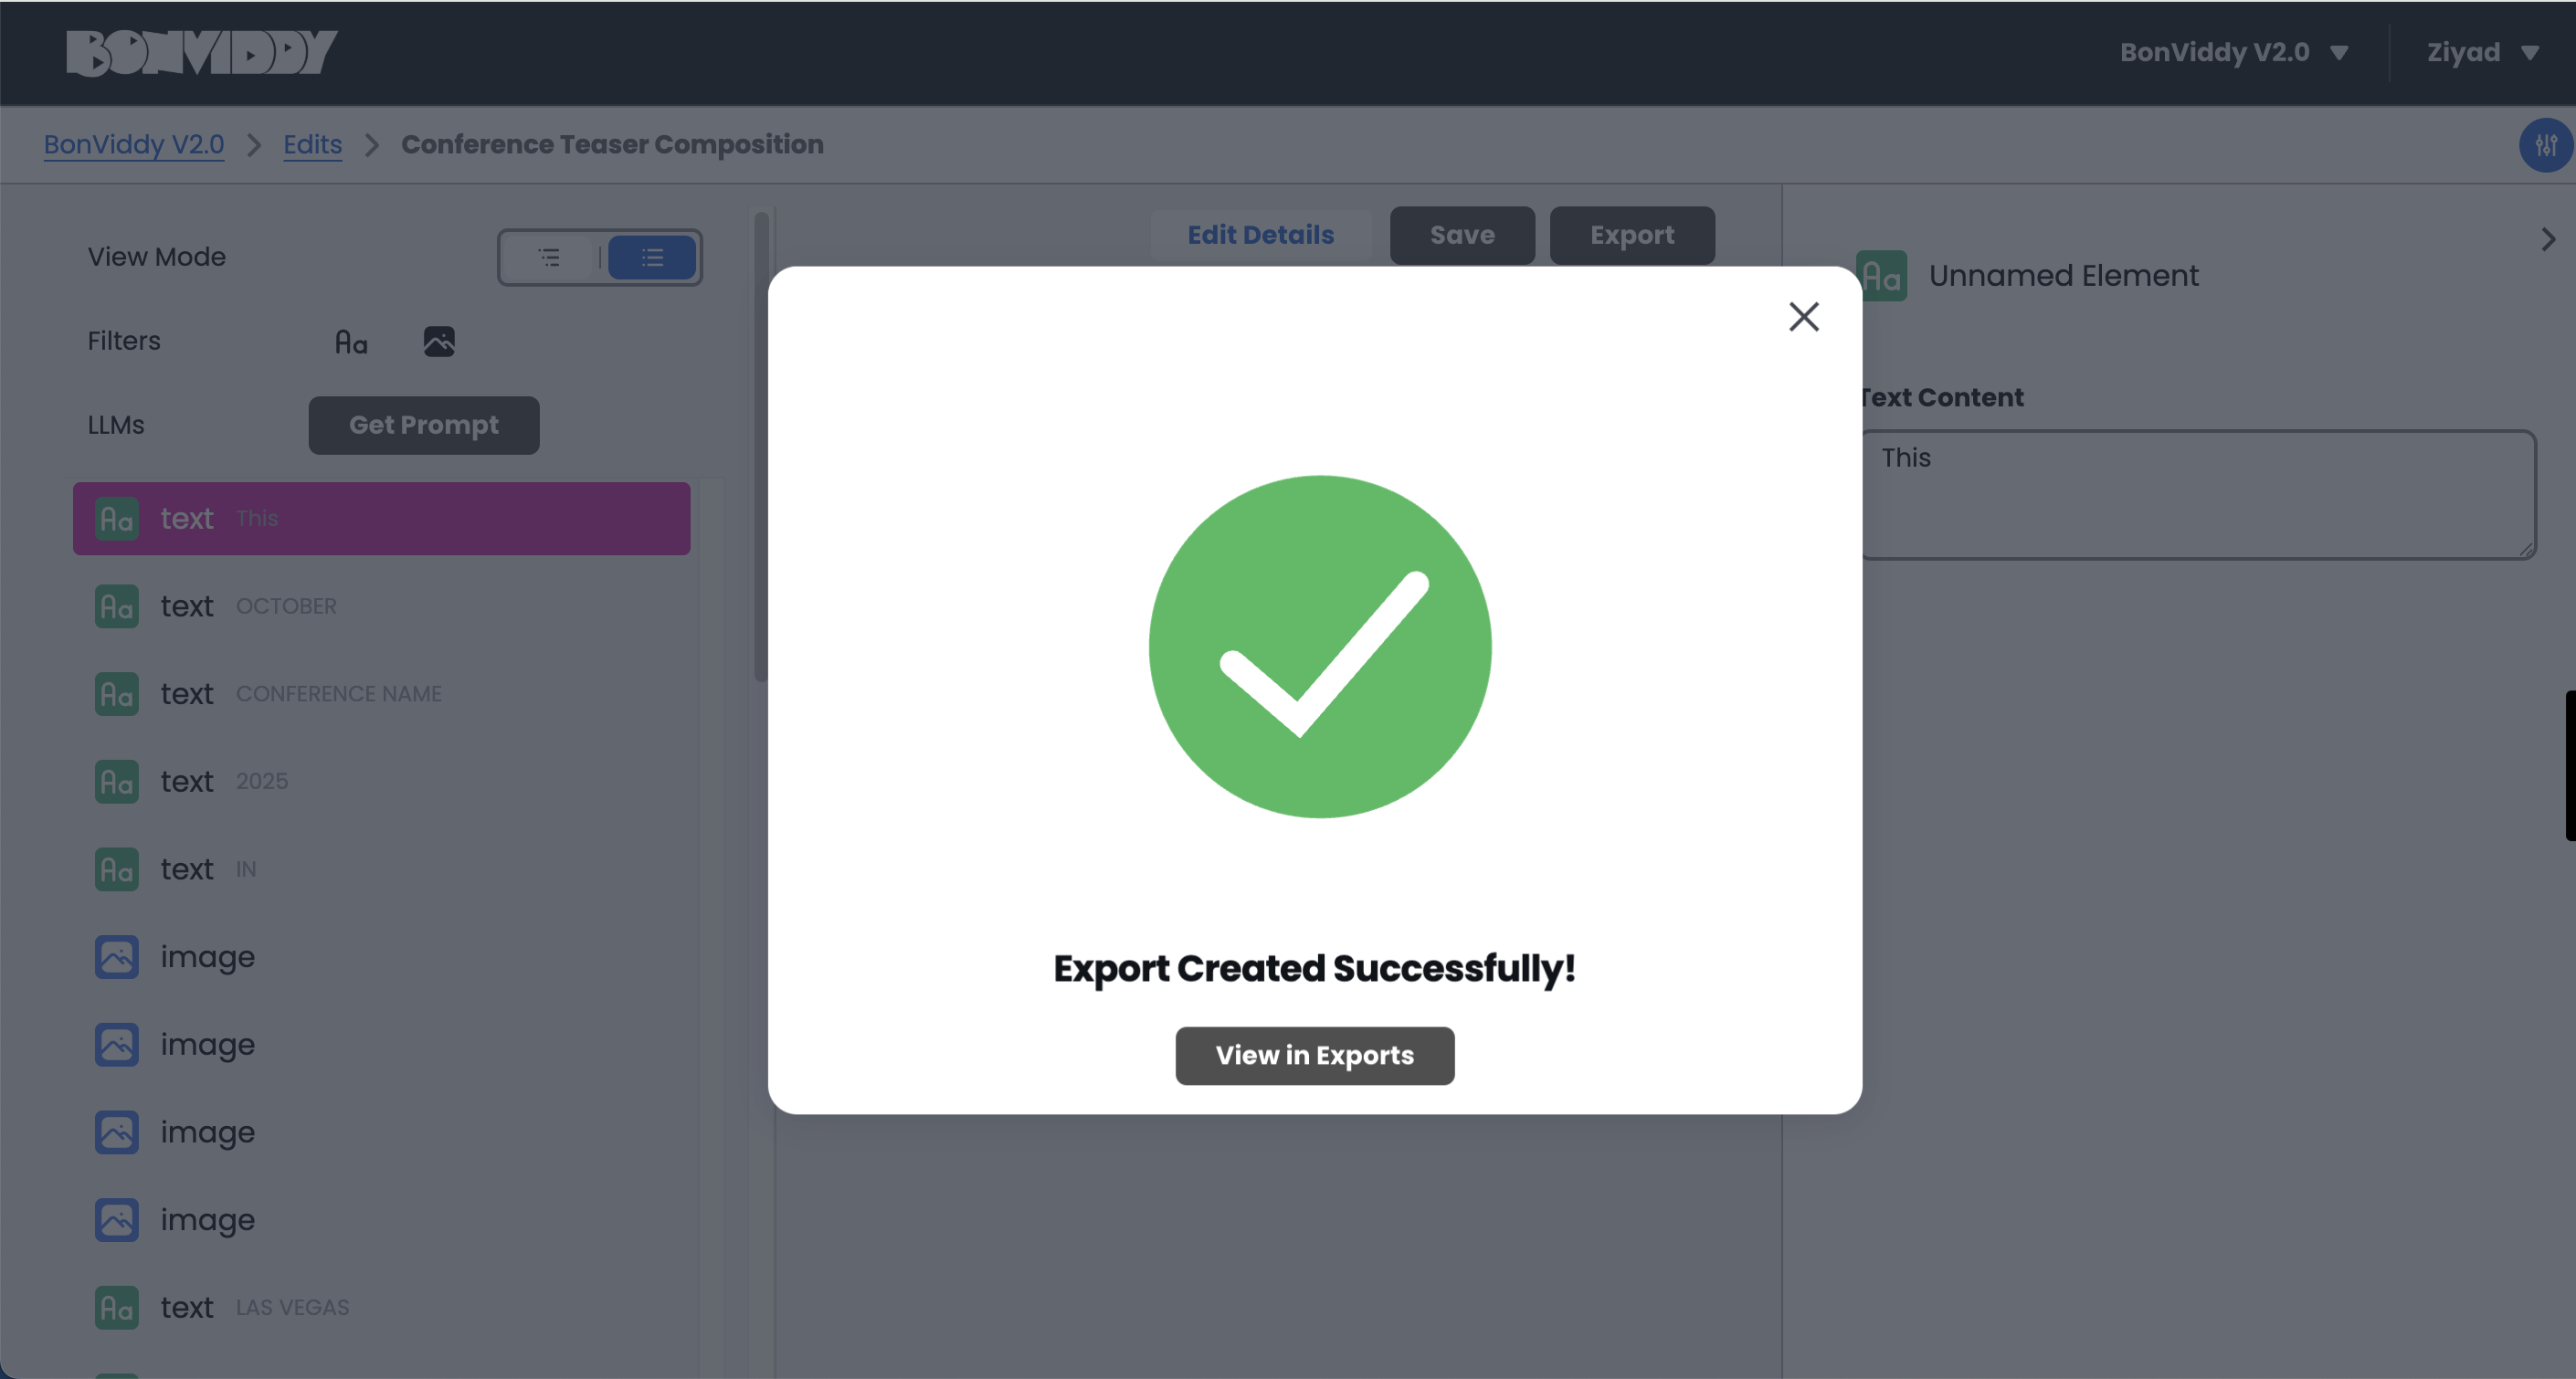Click in the Text Content field
Image resolution: width=2576 pixels, height=1379 pixels.
(x=2197, y=495)
